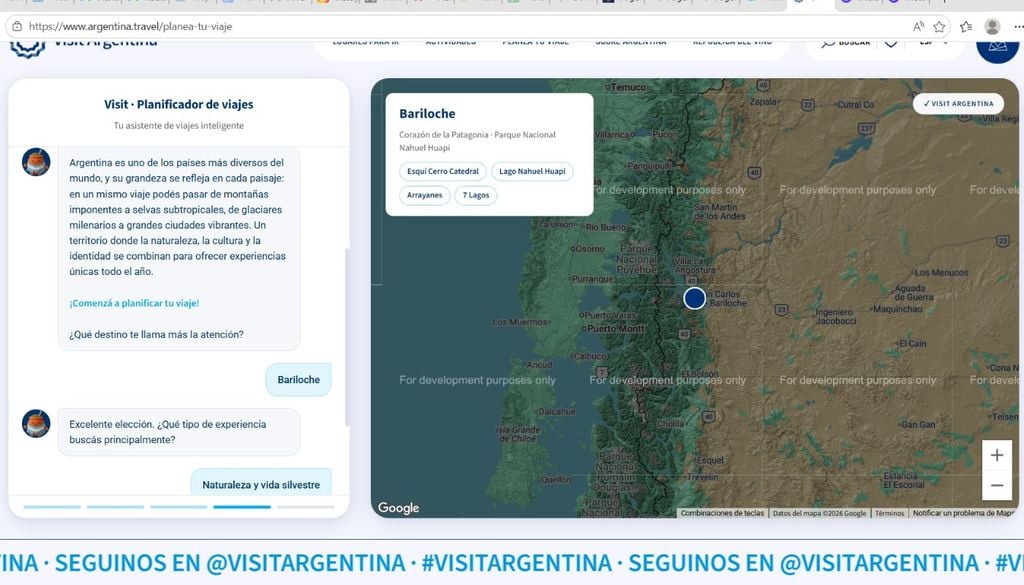1024x585 pixels.
Task: Click the Temuco map label
Action: coord(628,87)
